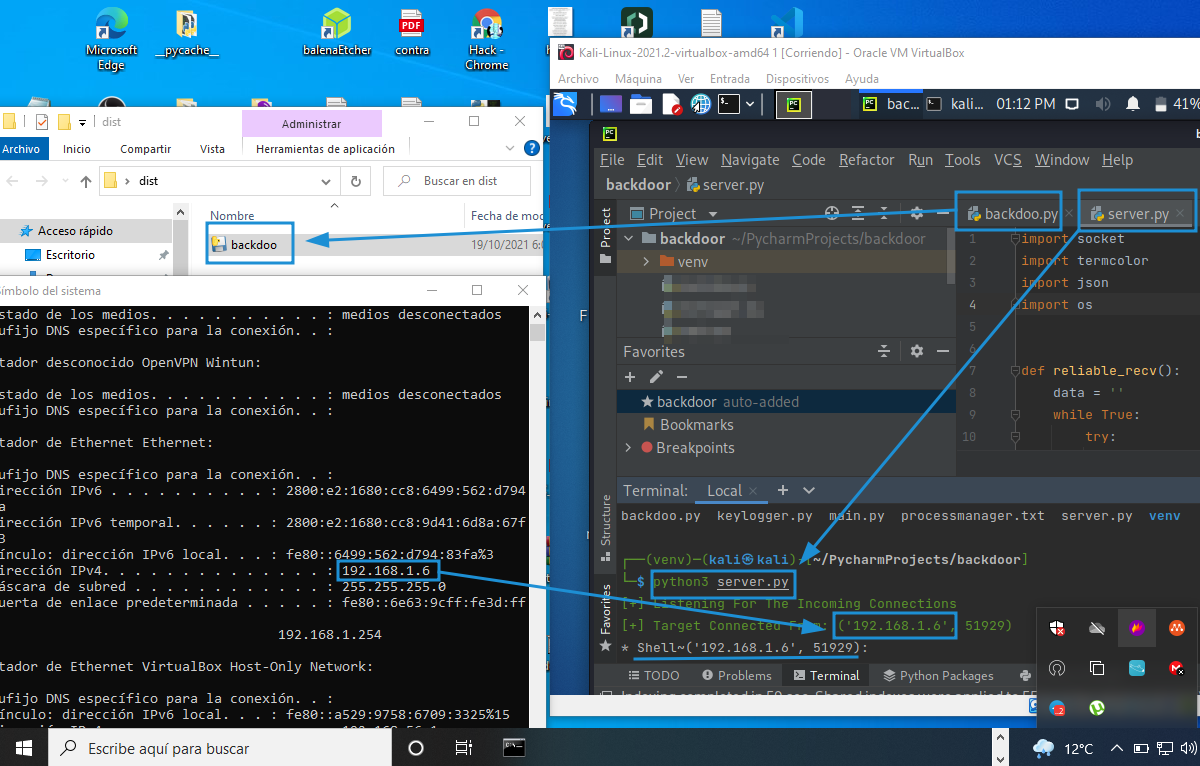
Task: Click the pencil edit icon in Favorites
Action: (x=656, y=377)
